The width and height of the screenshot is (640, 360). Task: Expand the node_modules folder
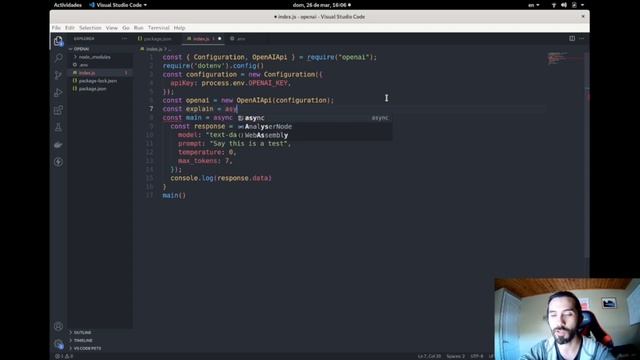tap(94, 57)
